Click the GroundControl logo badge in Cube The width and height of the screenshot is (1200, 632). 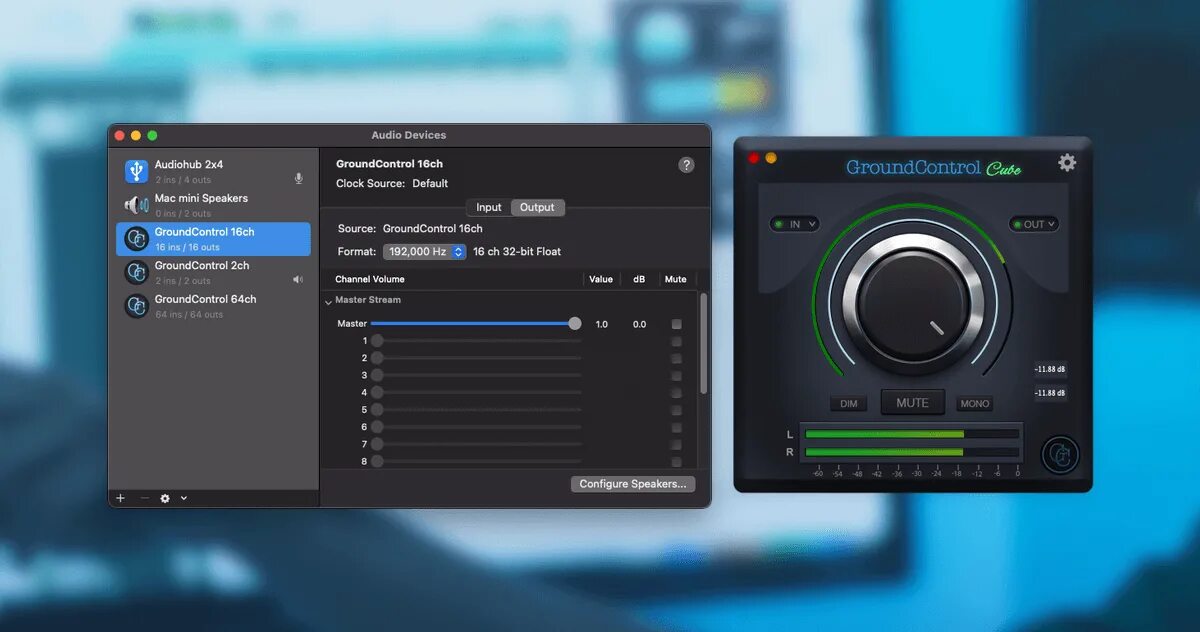[x=1060, y=455]
